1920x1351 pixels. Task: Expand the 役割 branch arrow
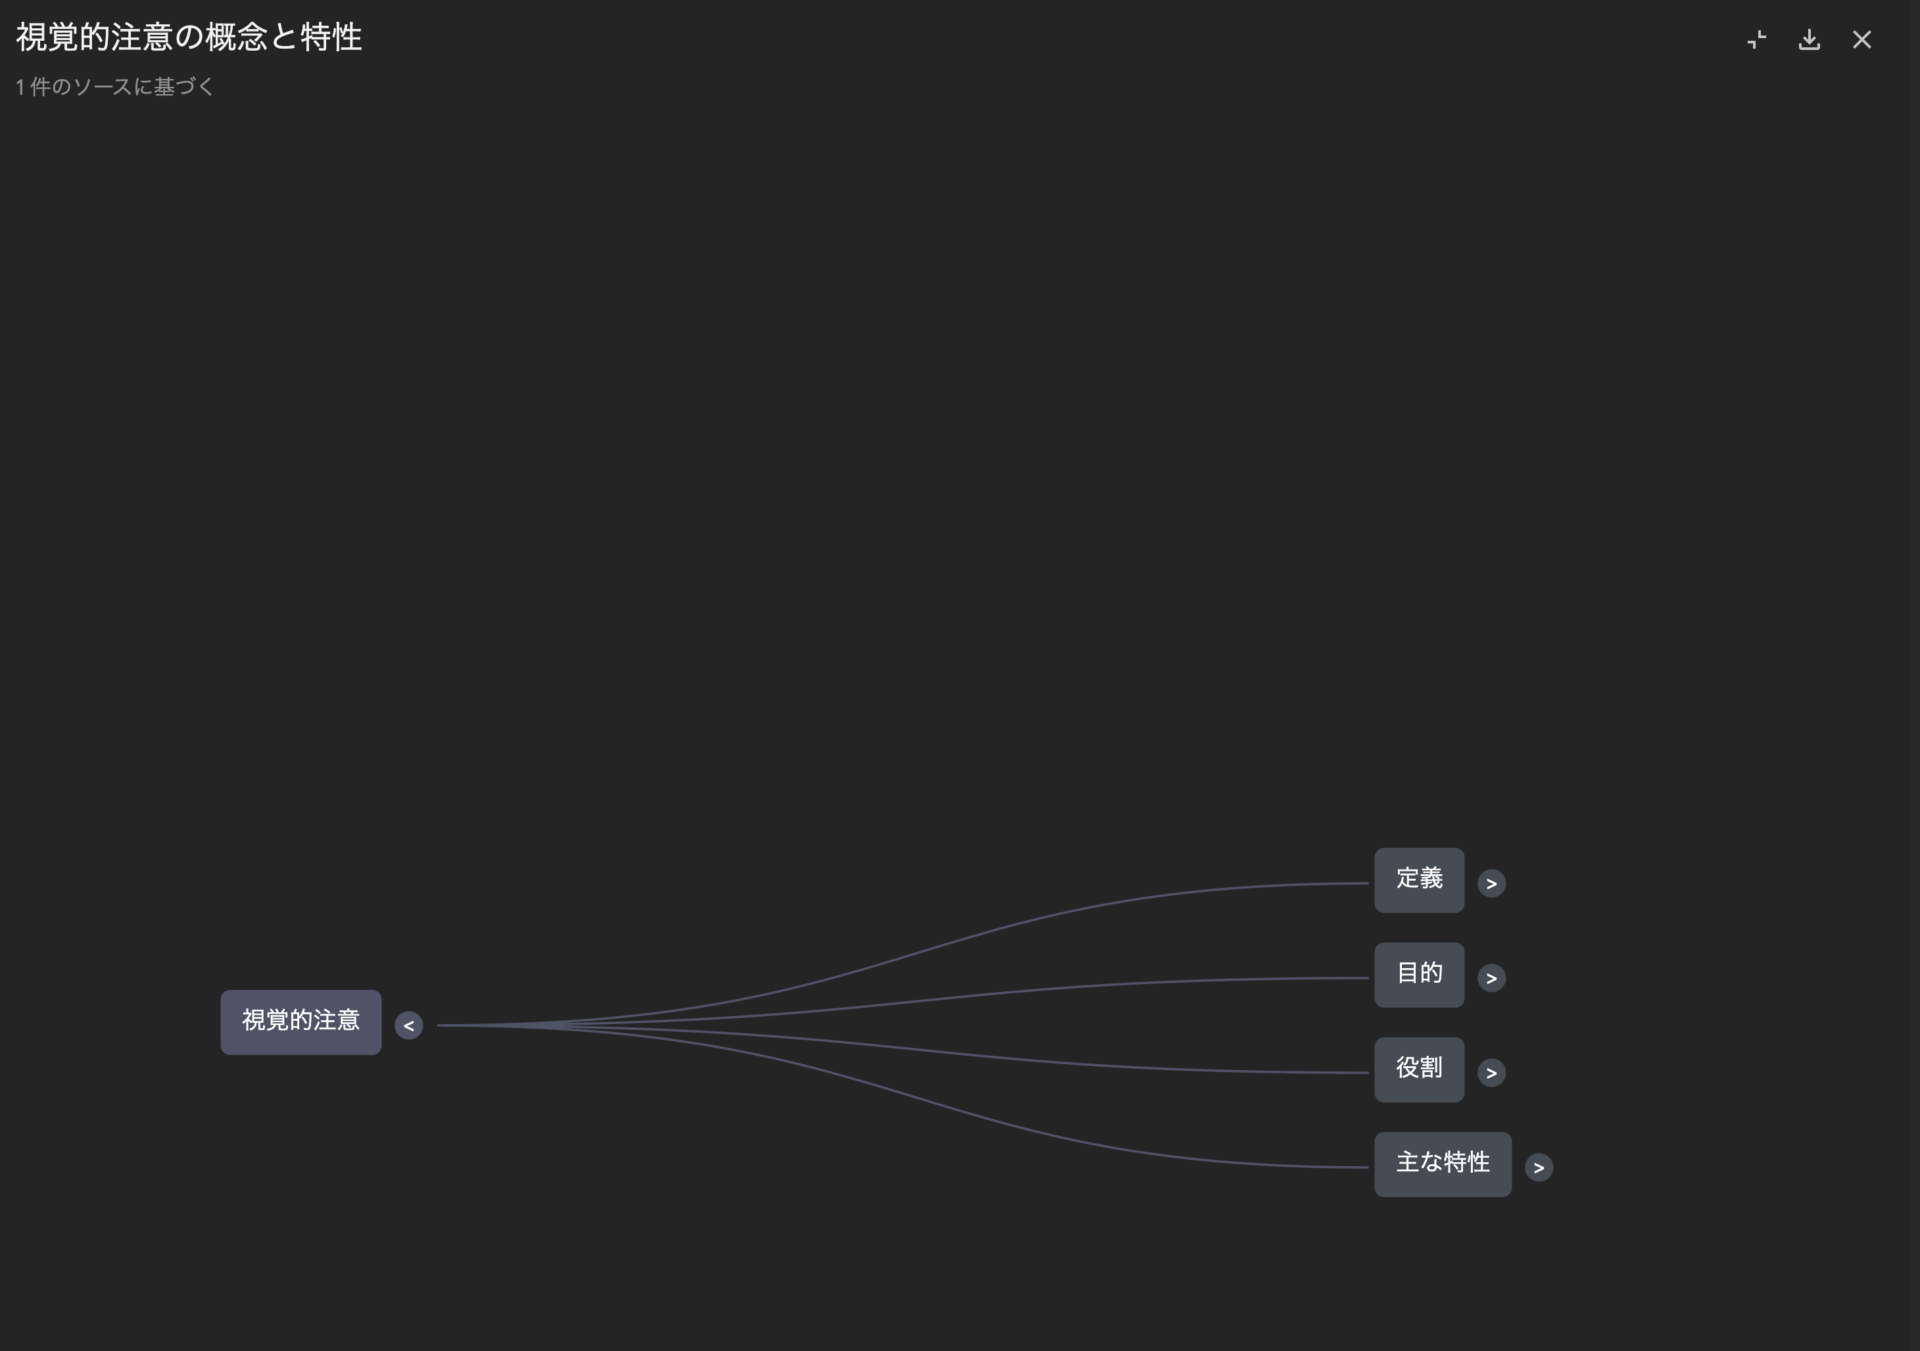(x=1491, y=1073)
